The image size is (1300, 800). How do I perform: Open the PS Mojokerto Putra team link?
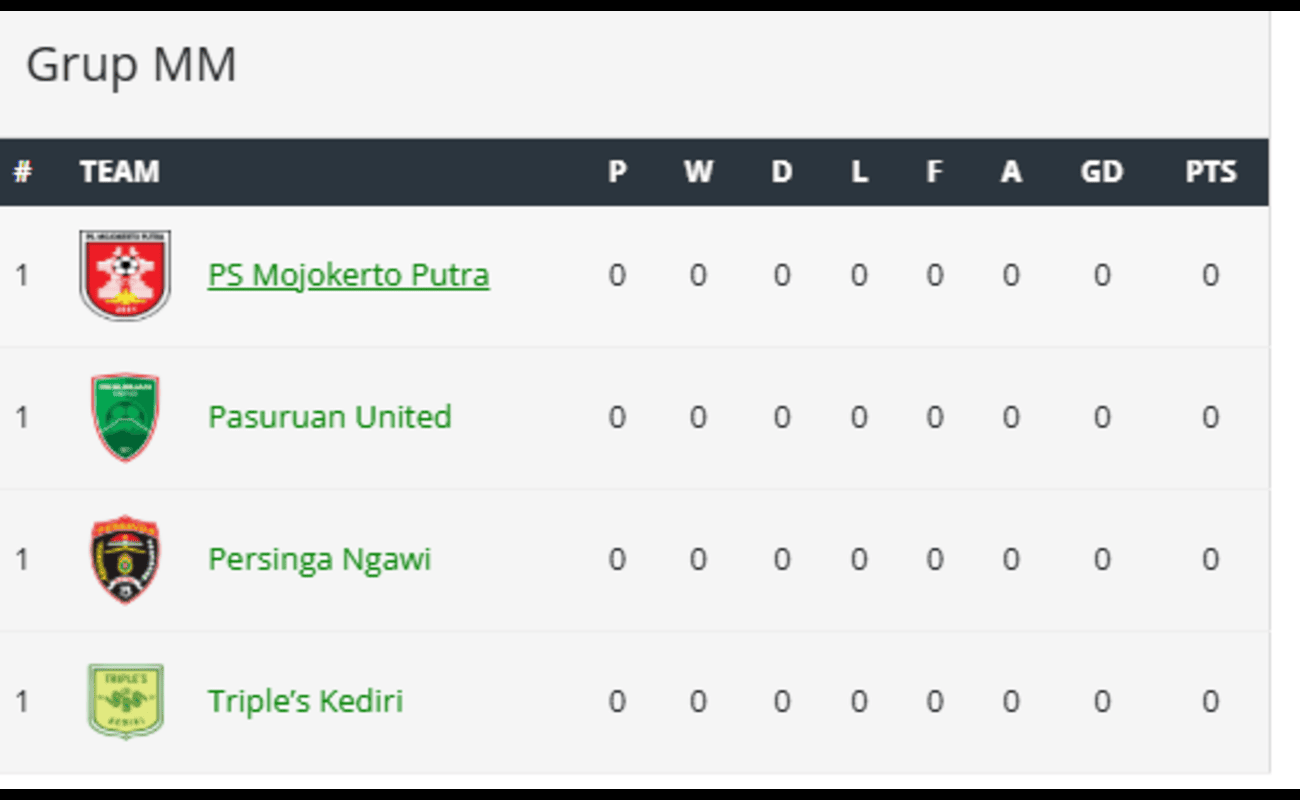[x=348, y=275]
